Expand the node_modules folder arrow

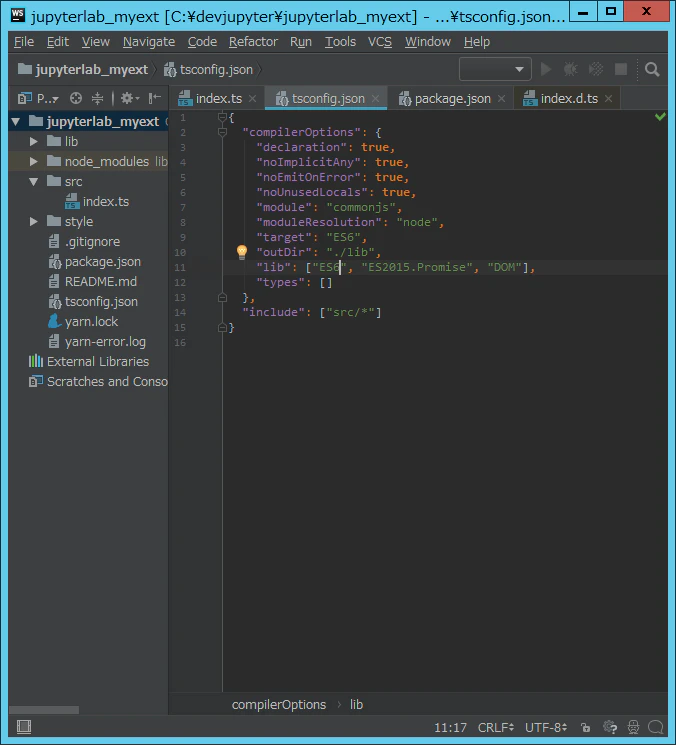(x=33, y=162)
